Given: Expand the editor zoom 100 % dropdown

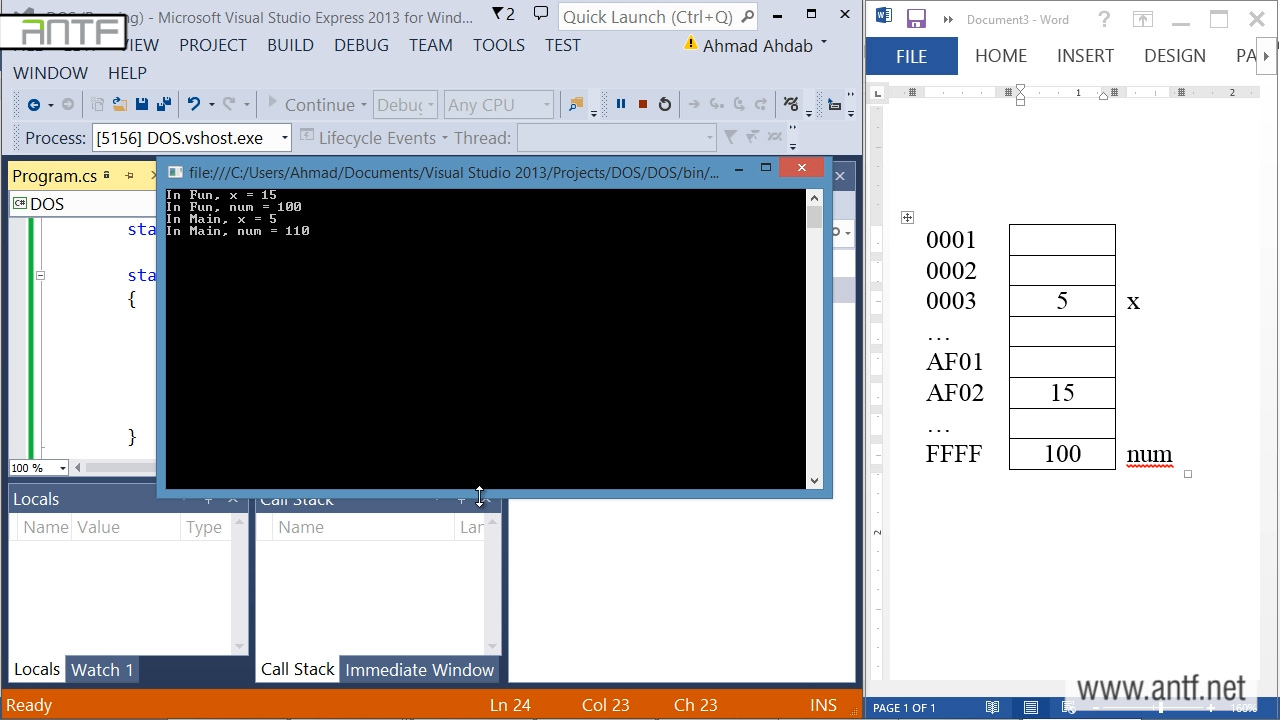Looking at the screenshot, I should tap(62, 468).
